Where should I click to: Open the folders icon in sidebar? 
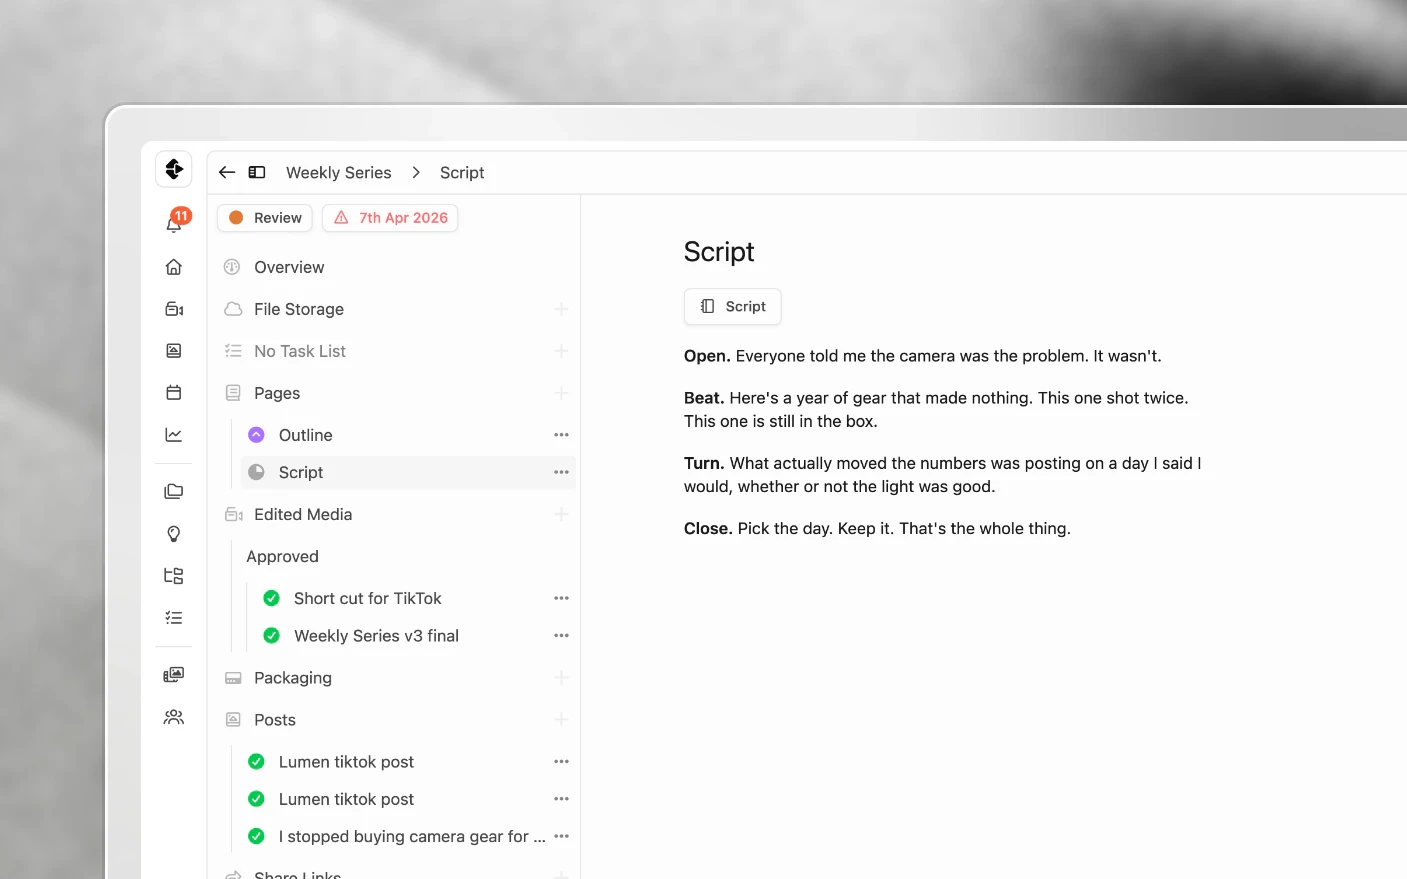pyautogui.click(x=174, y=492)
